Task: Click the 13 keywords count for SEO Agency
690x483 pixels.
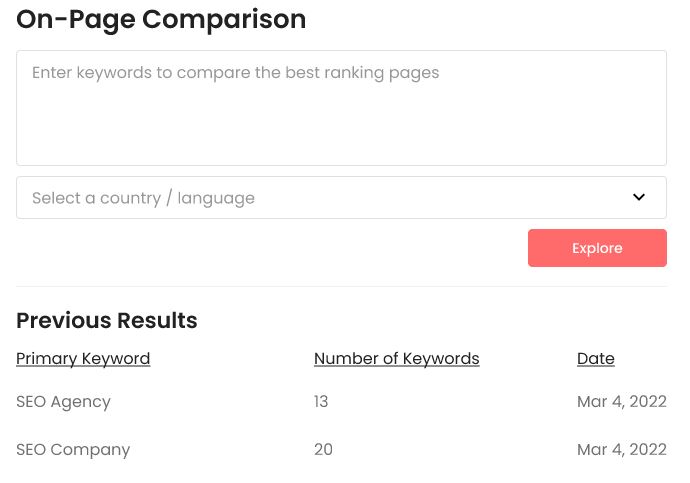Action: pos(321,401)
